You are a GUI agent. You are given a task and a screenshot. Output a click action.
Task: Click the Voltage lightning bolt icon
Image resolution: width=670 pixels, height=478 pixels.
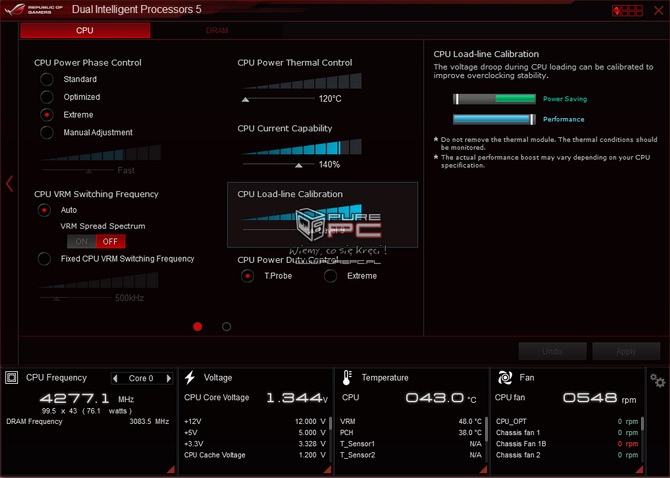pos(190,378)
